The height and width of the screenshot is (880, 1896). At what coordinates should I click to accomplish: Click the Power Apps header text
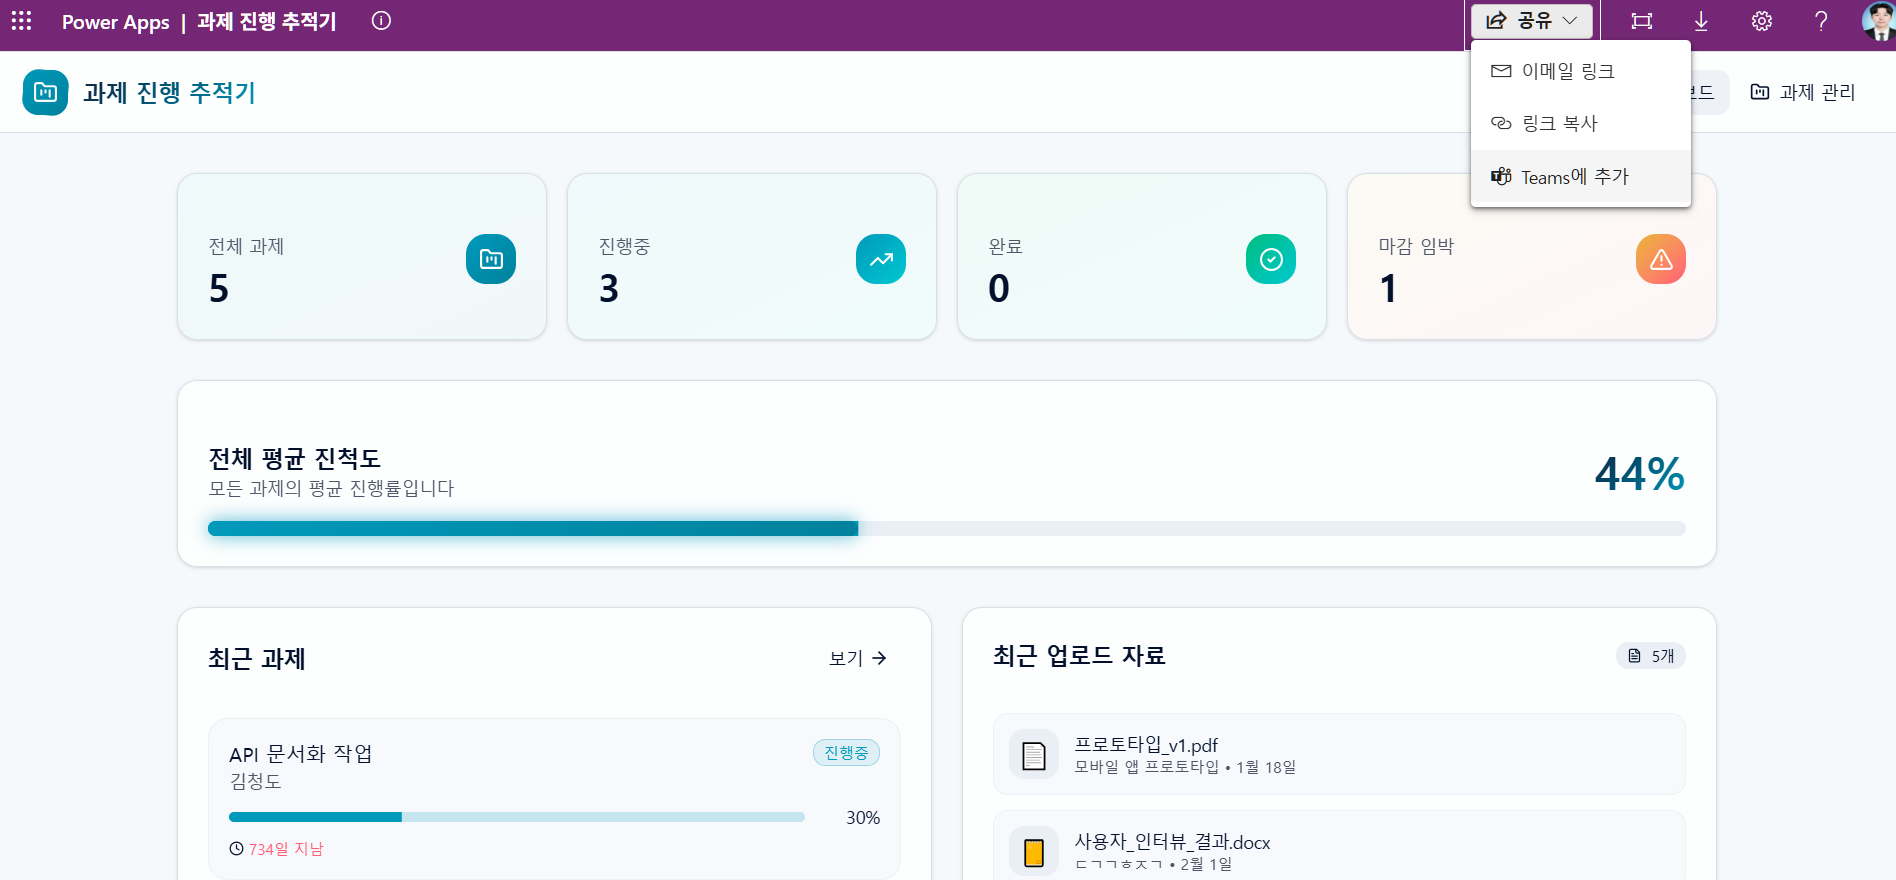[116, 22]
